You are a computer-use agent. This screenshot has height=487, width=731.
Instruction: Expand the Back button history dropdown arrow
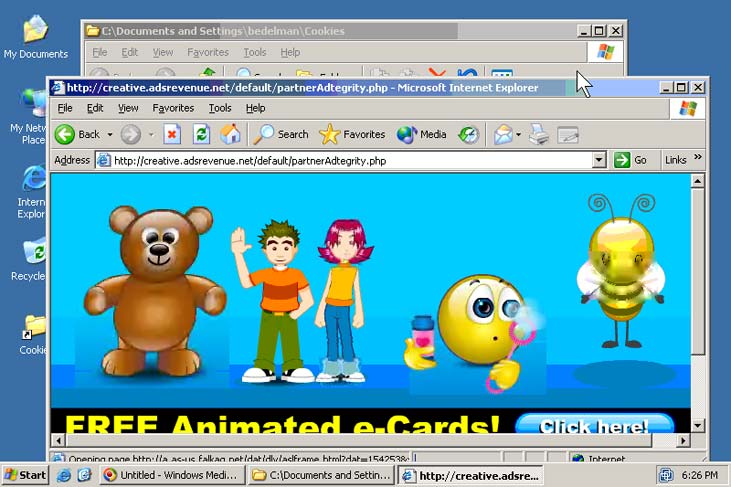(109, 134)
